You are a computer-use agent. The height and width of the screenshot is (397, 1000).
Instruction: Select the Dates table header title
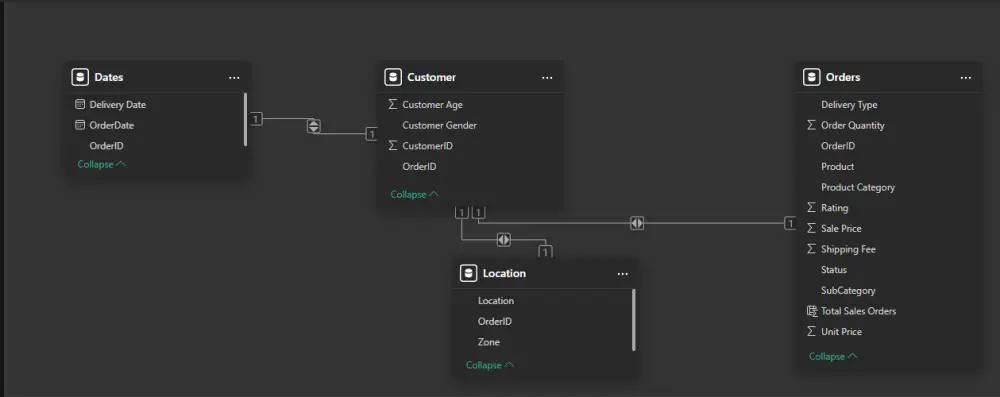click(108, 77)
